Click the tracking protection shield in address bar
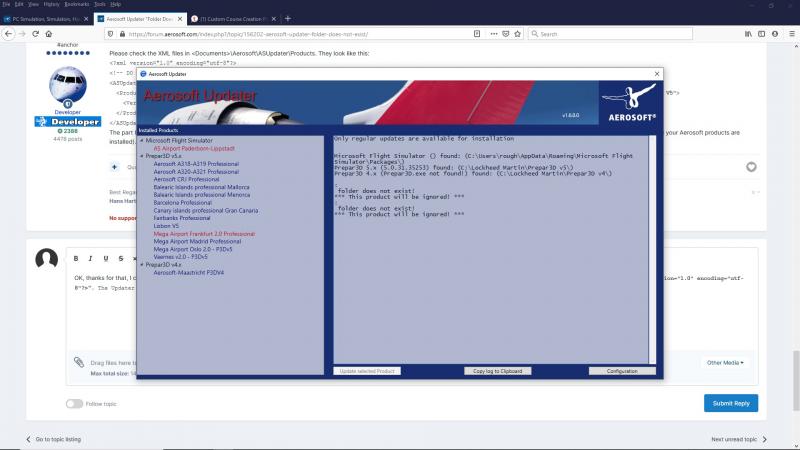800x450 pixels. tap(110, 34)
